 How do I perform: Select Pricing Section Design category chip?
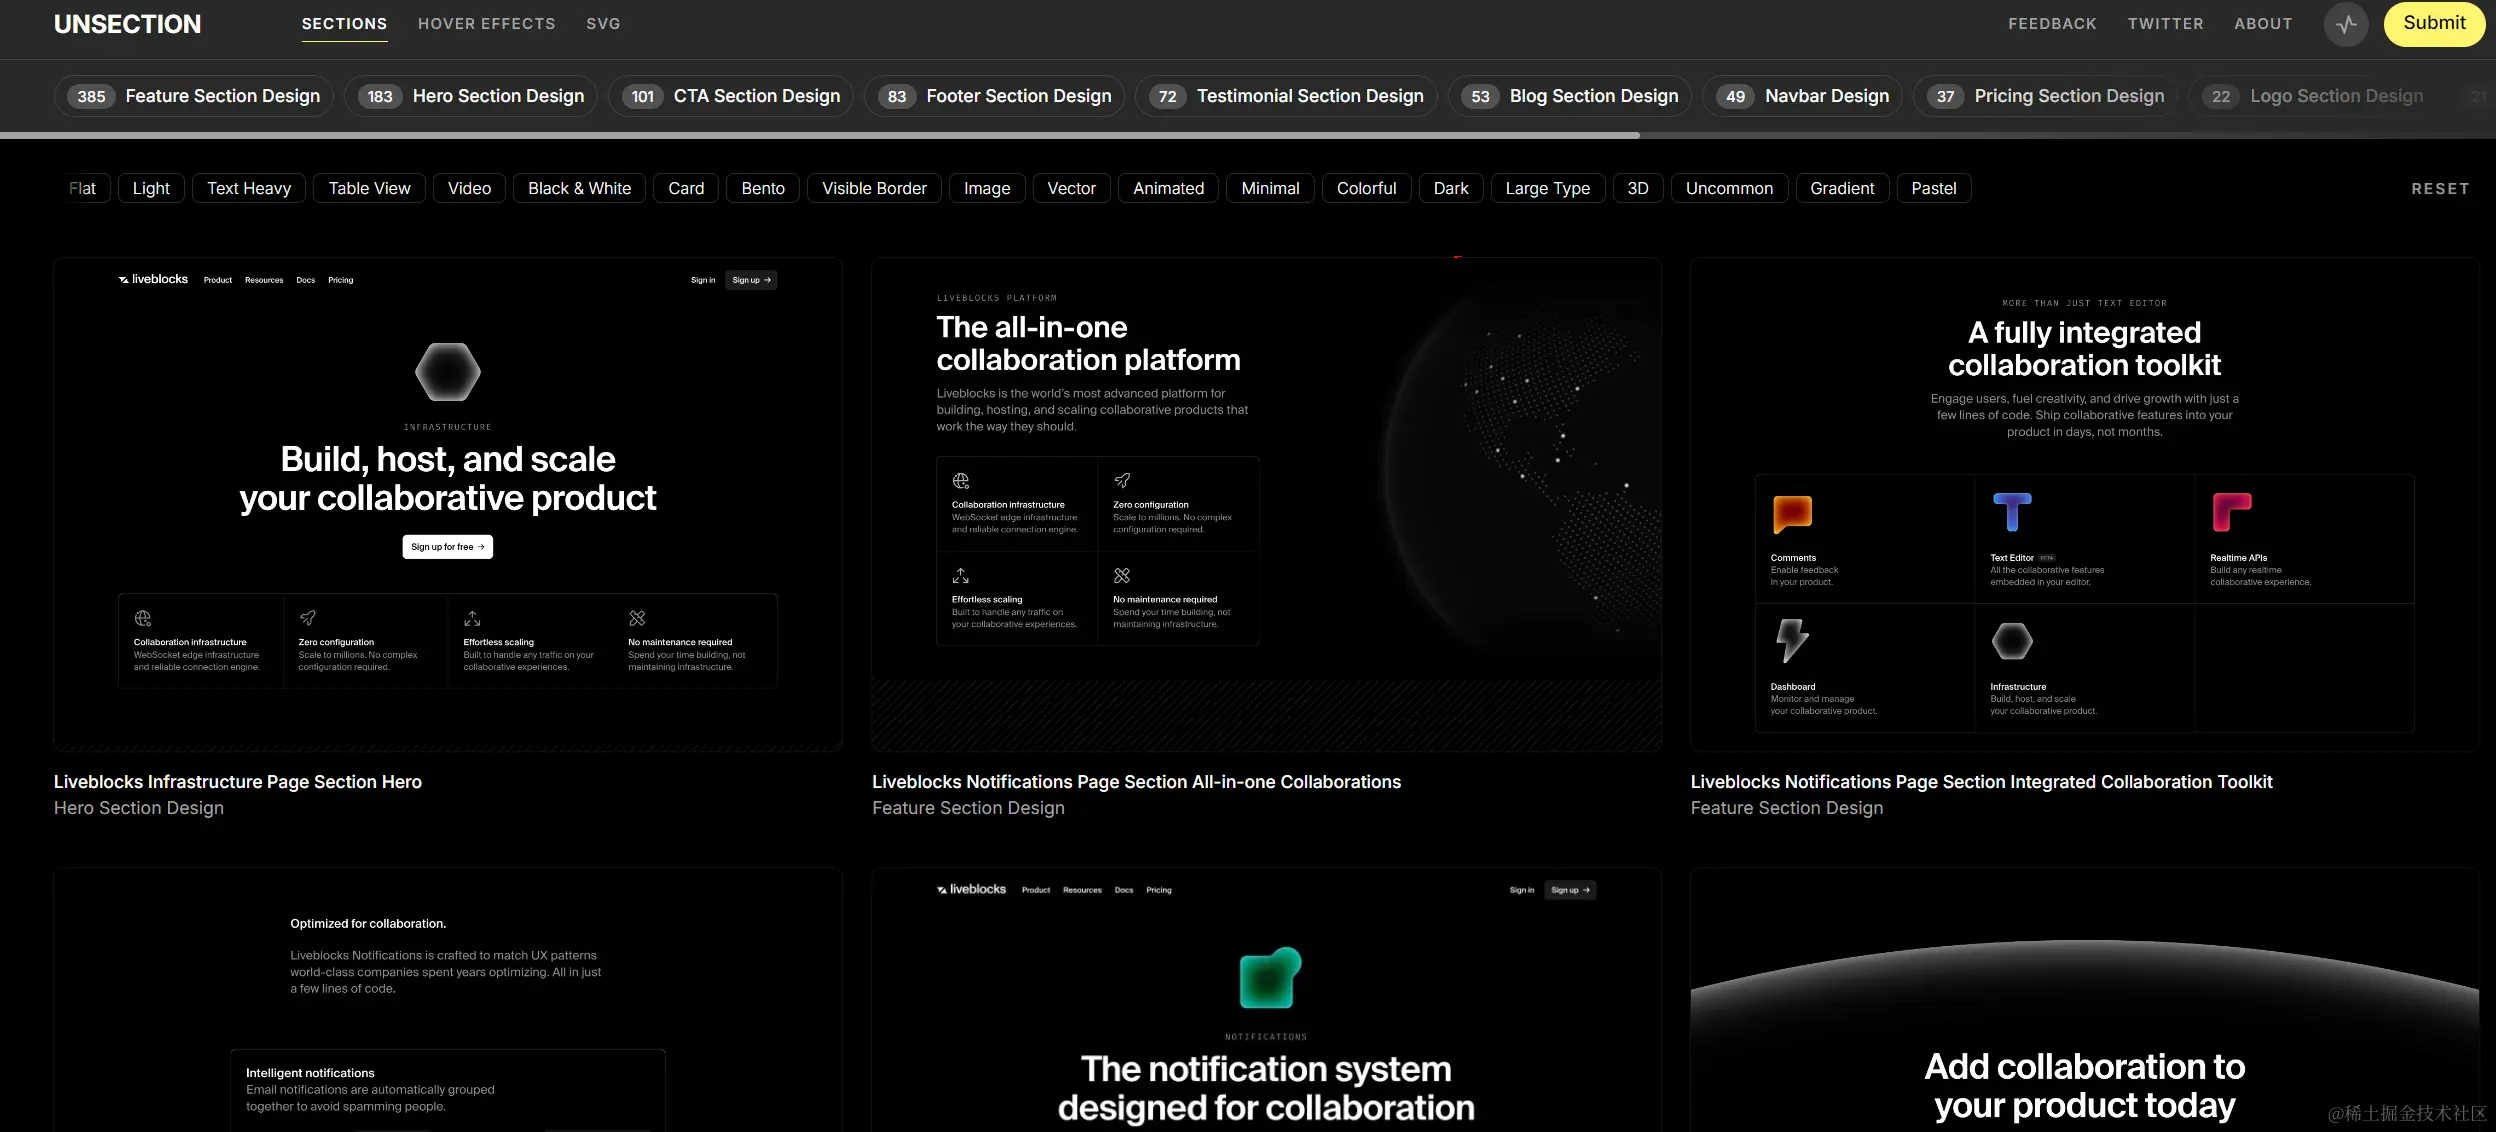tap(2045, 96)
